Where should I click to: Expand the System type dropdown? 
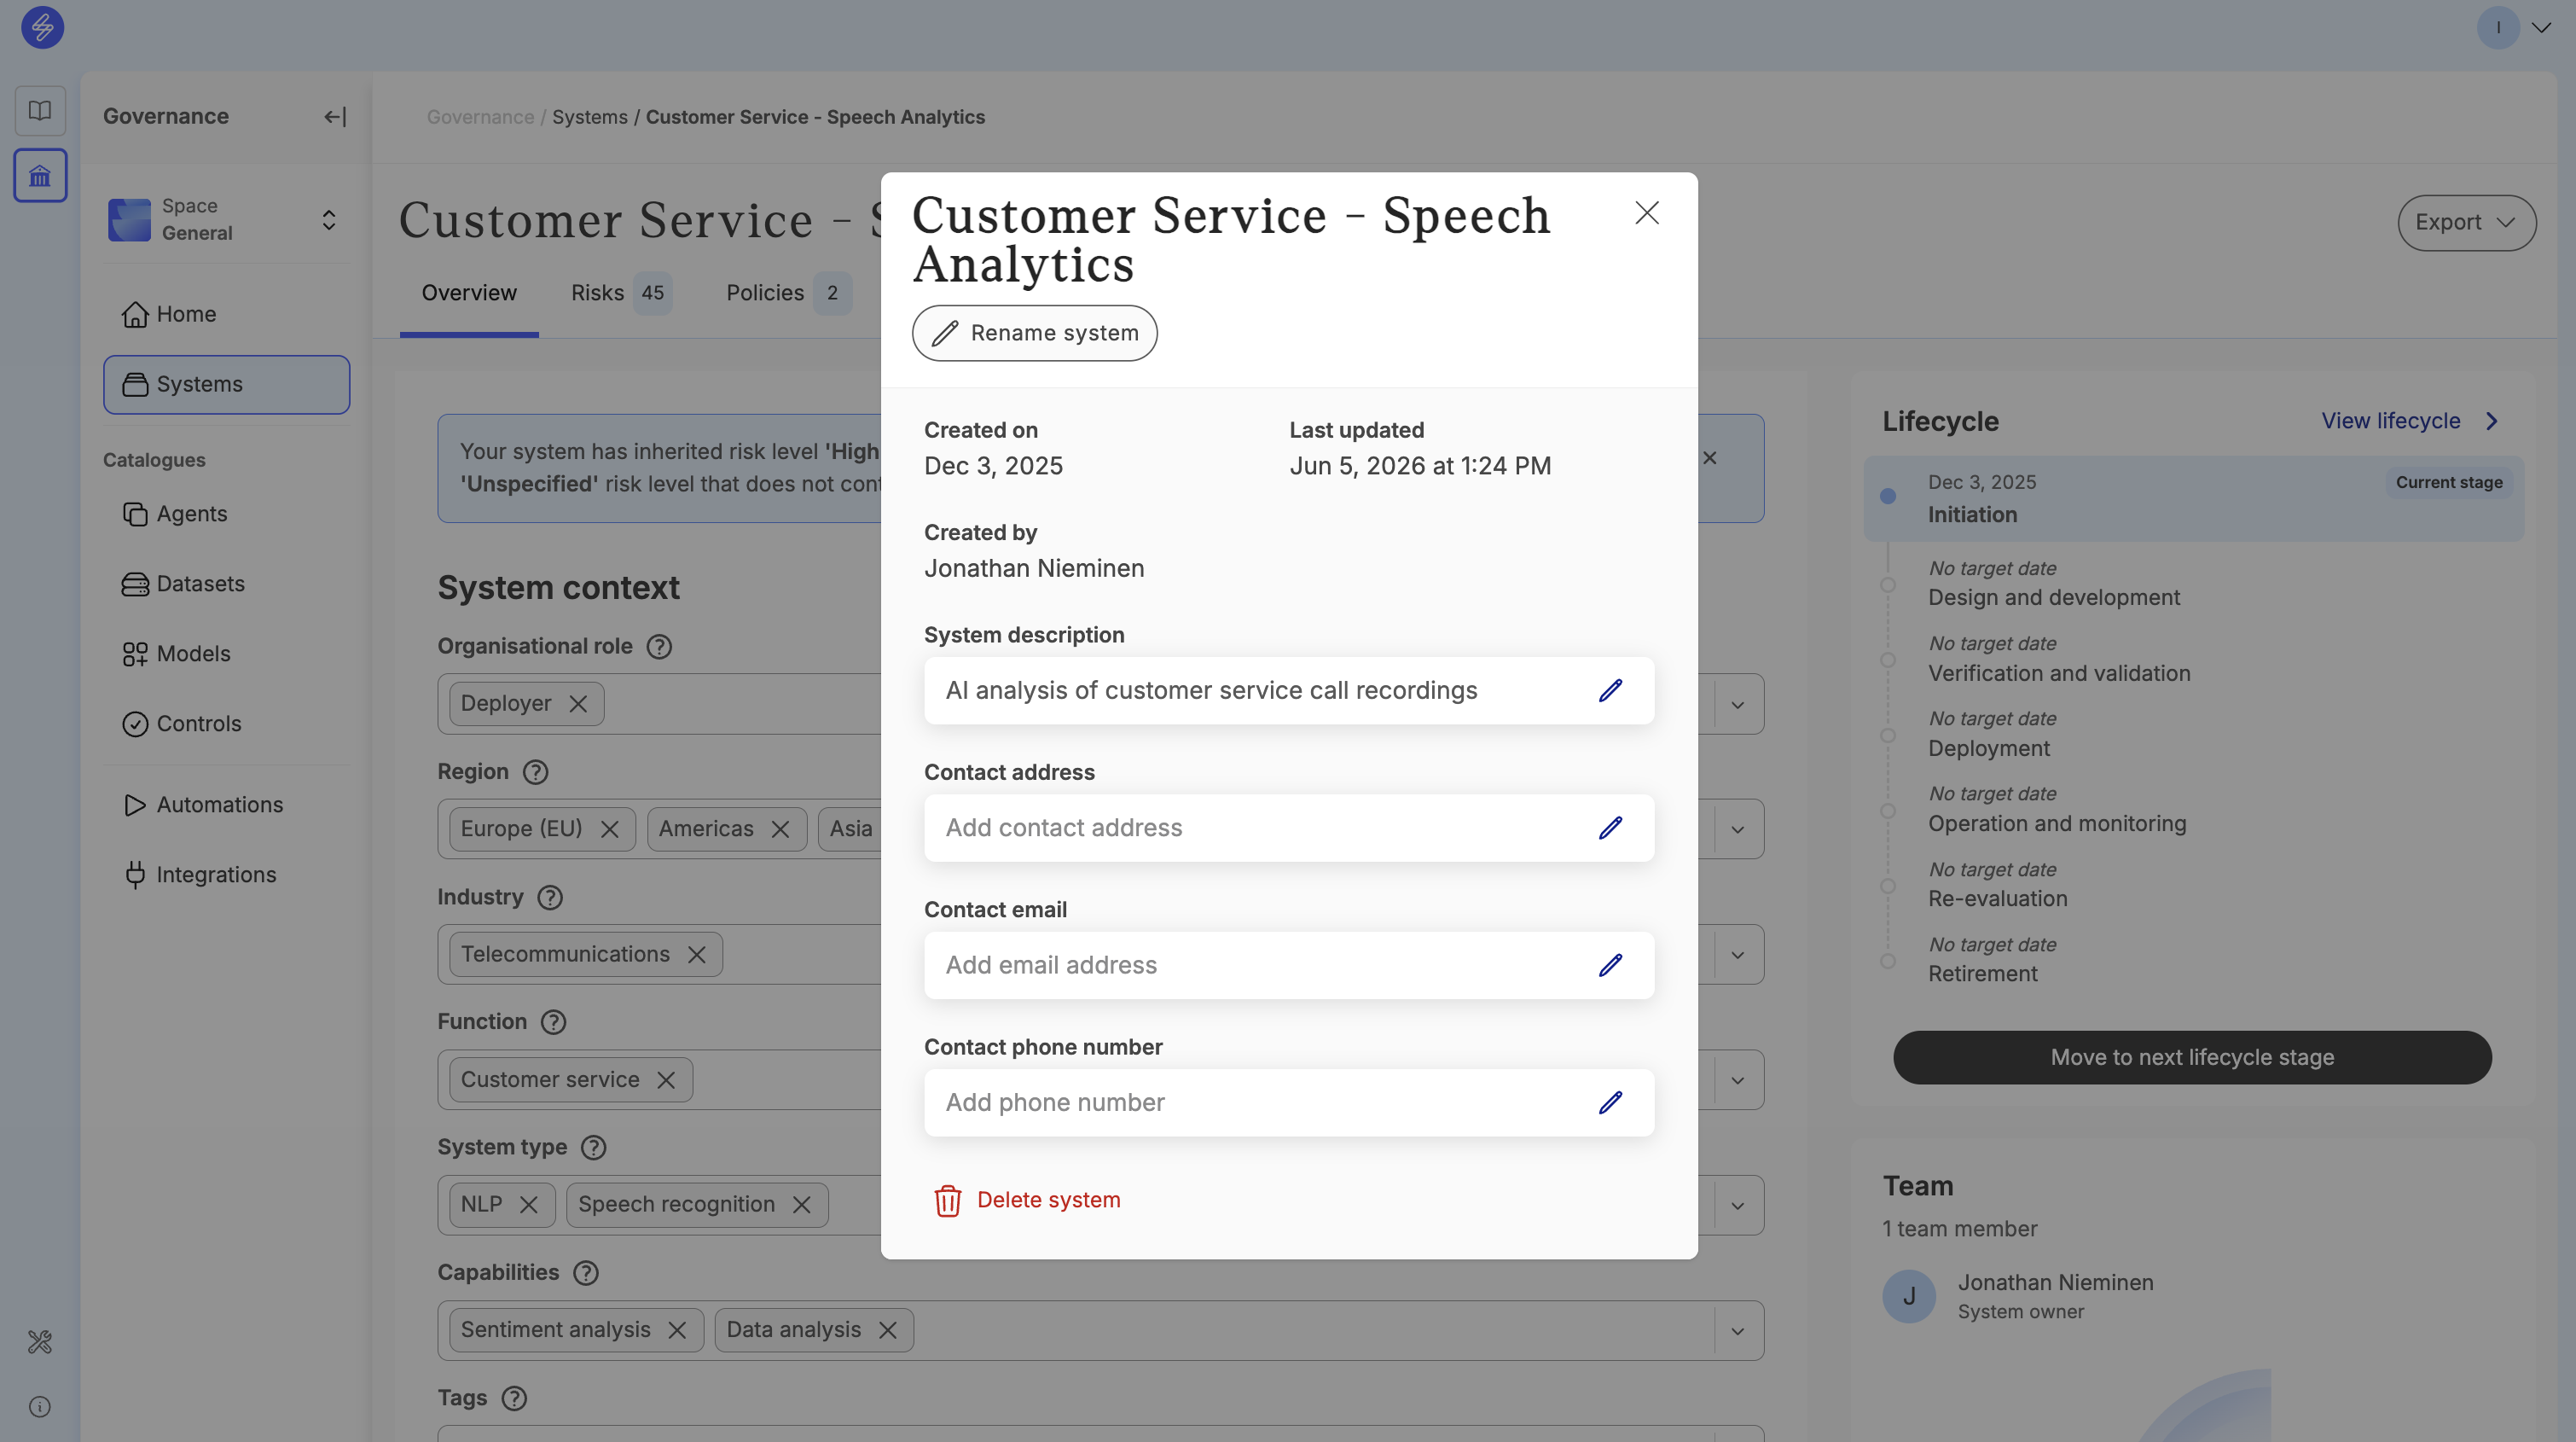click(x=1738, y=1205)
